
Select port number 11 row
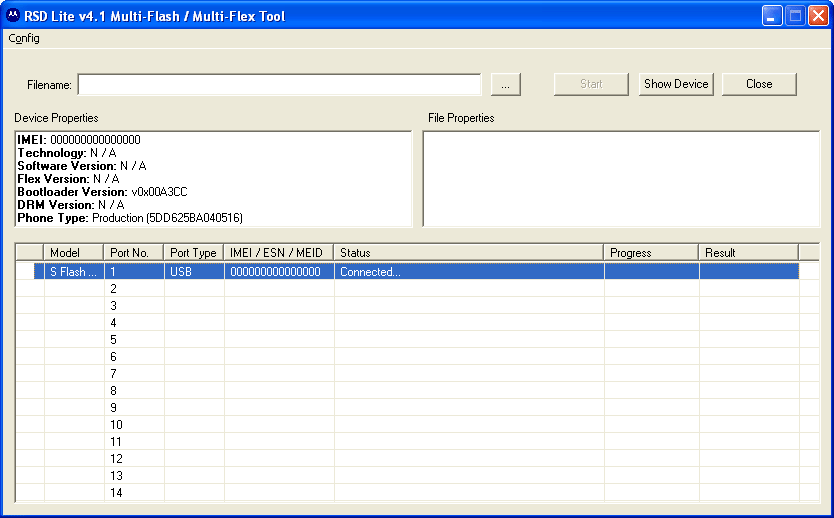[416, 442]
